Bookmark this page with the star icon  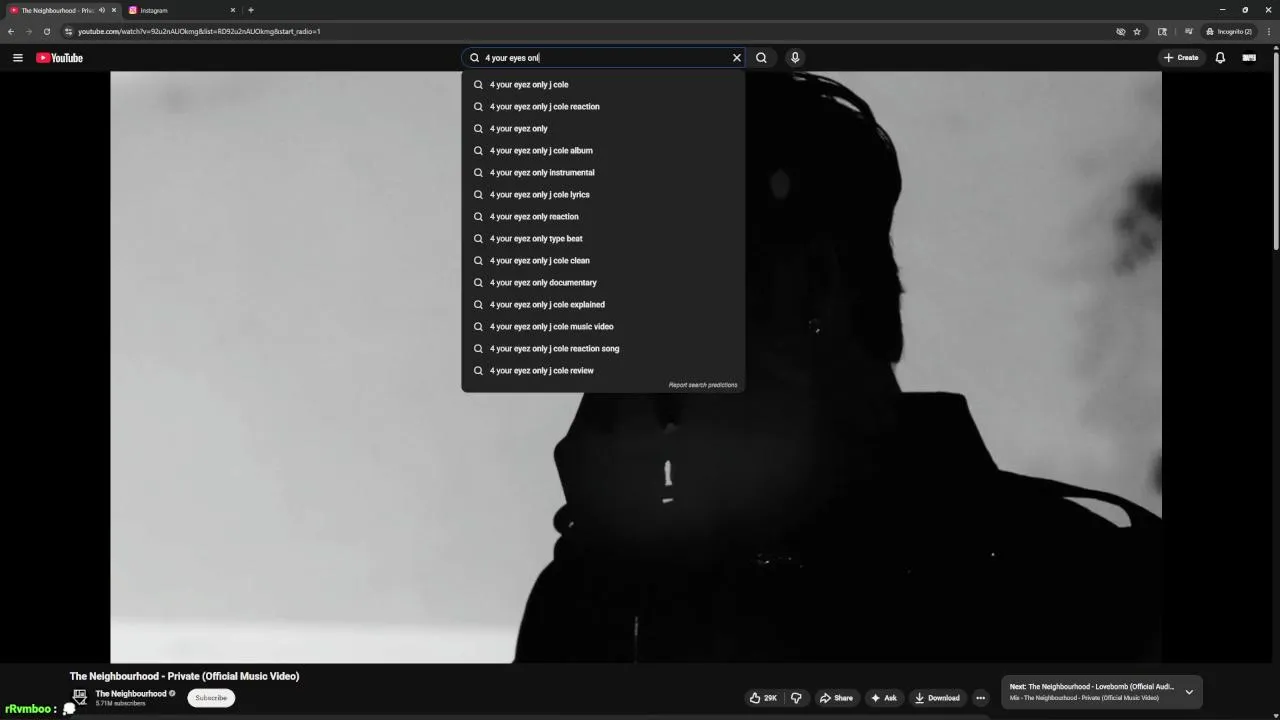coord(1137,31)
